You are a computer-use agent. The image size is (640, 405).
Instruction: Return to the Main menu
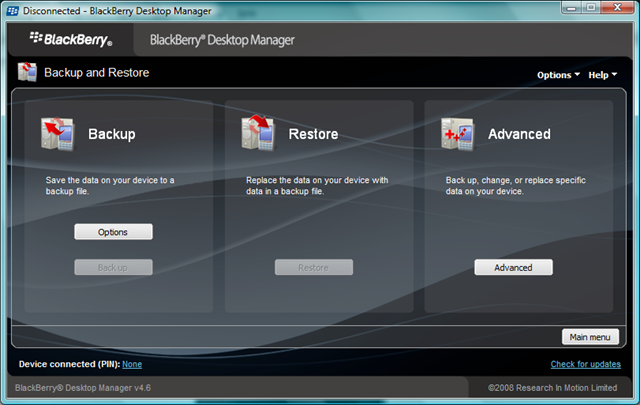pos(590,337)
